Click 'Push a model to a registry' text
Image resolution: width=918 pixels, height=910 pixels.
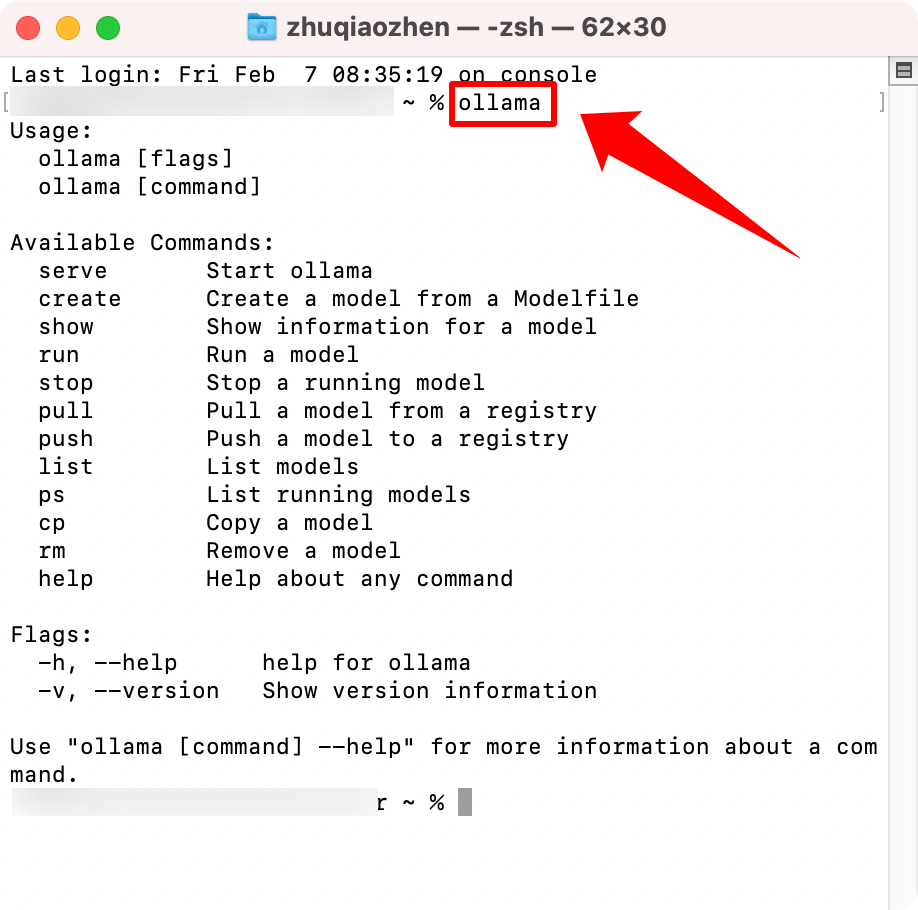click(388, 439)
